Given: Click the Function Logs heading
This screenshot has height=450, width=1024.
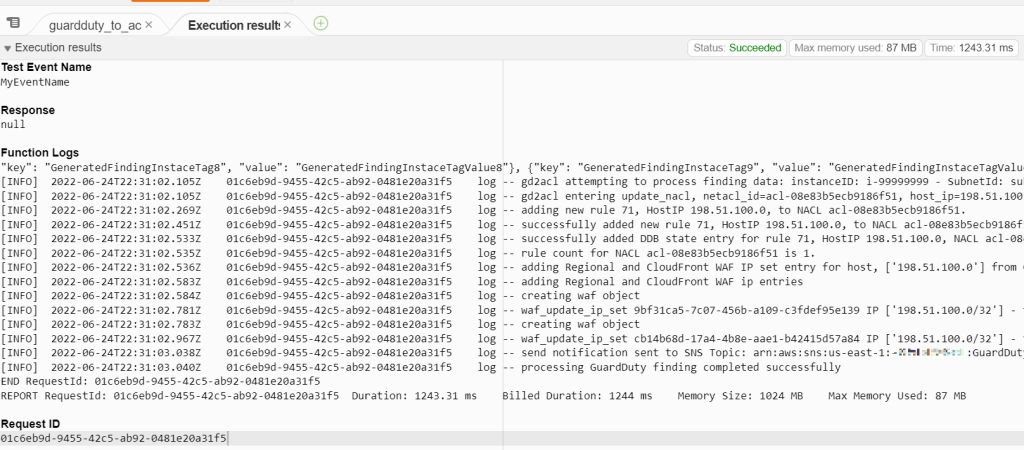Looking at the screenshot, I should [39, 153].
